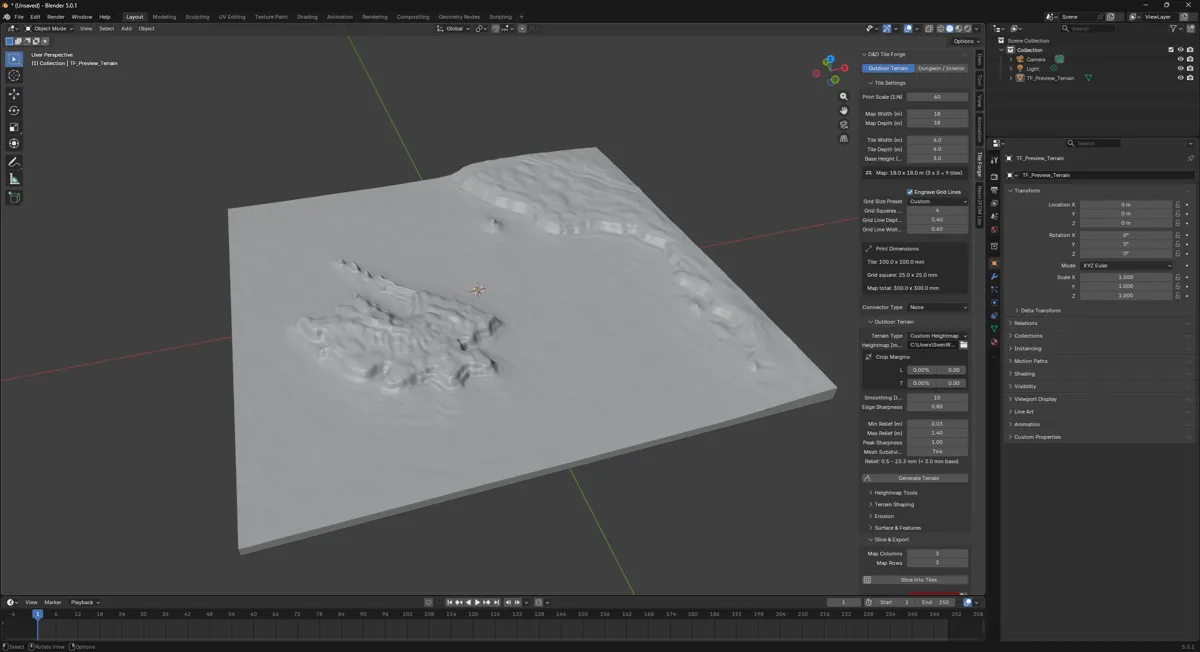1200x652 pixels.
Task: Uncheck Engrave Grid Lines
Action: 910,192
